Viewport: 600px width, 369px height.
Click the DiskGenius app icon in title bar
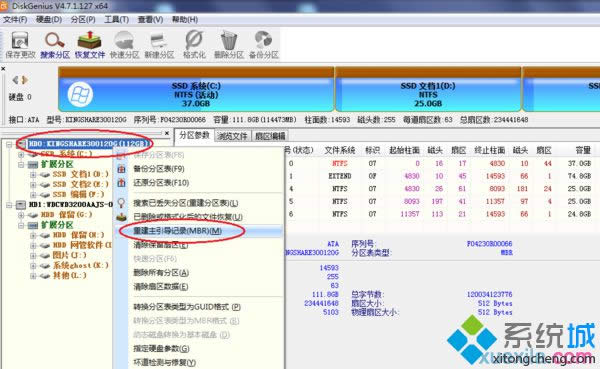click(4, 6)
